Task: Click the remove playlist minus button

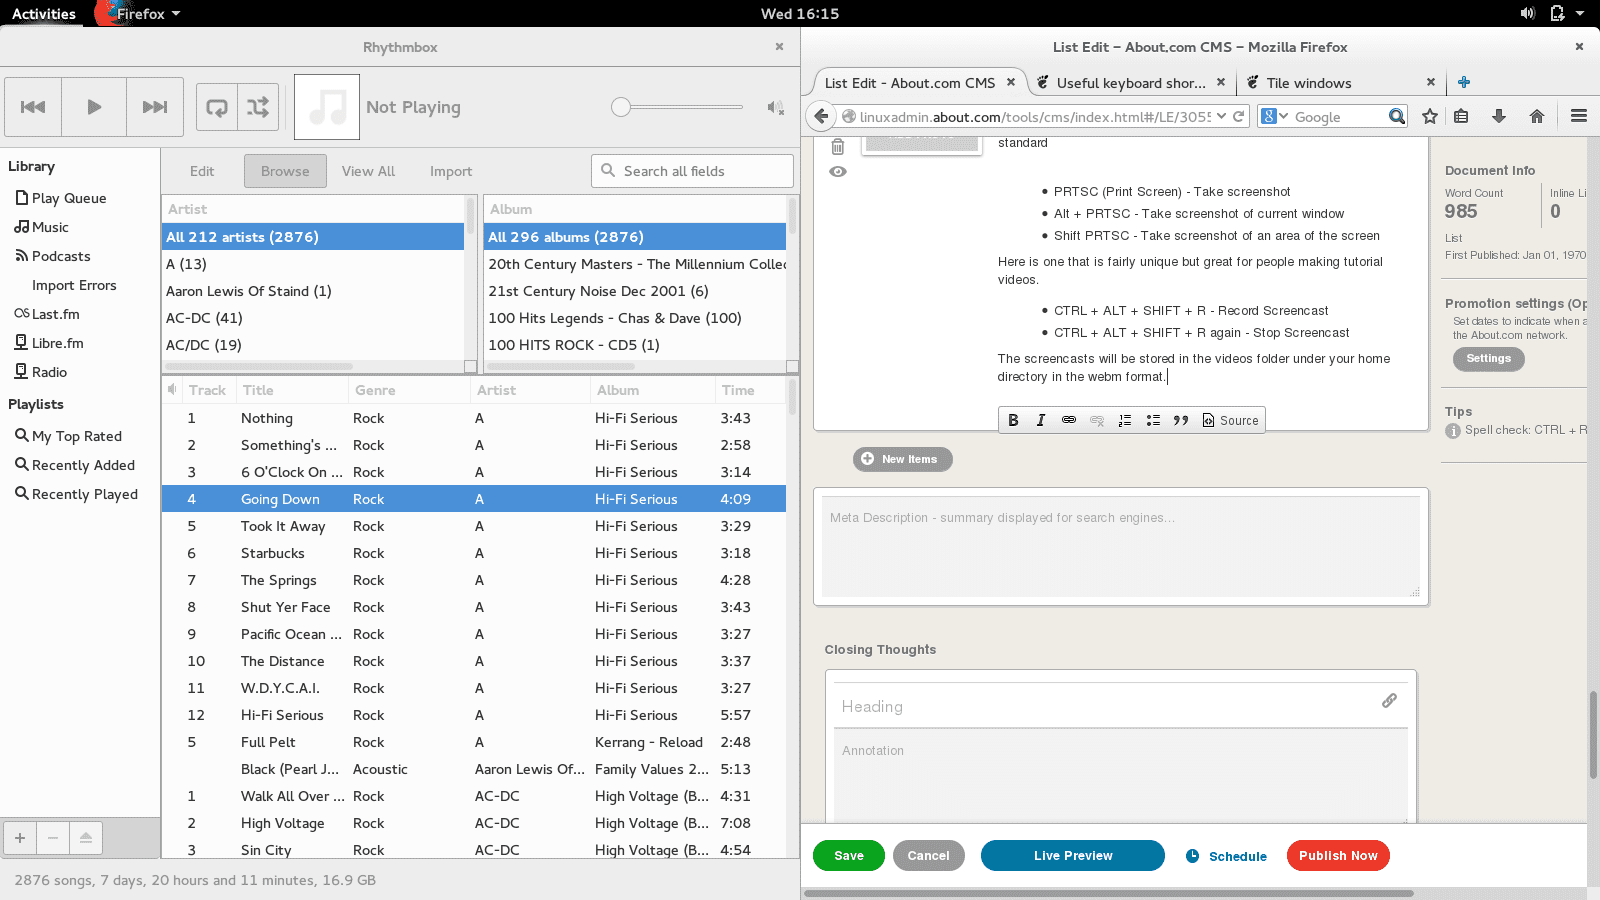Action: point(53,838)
